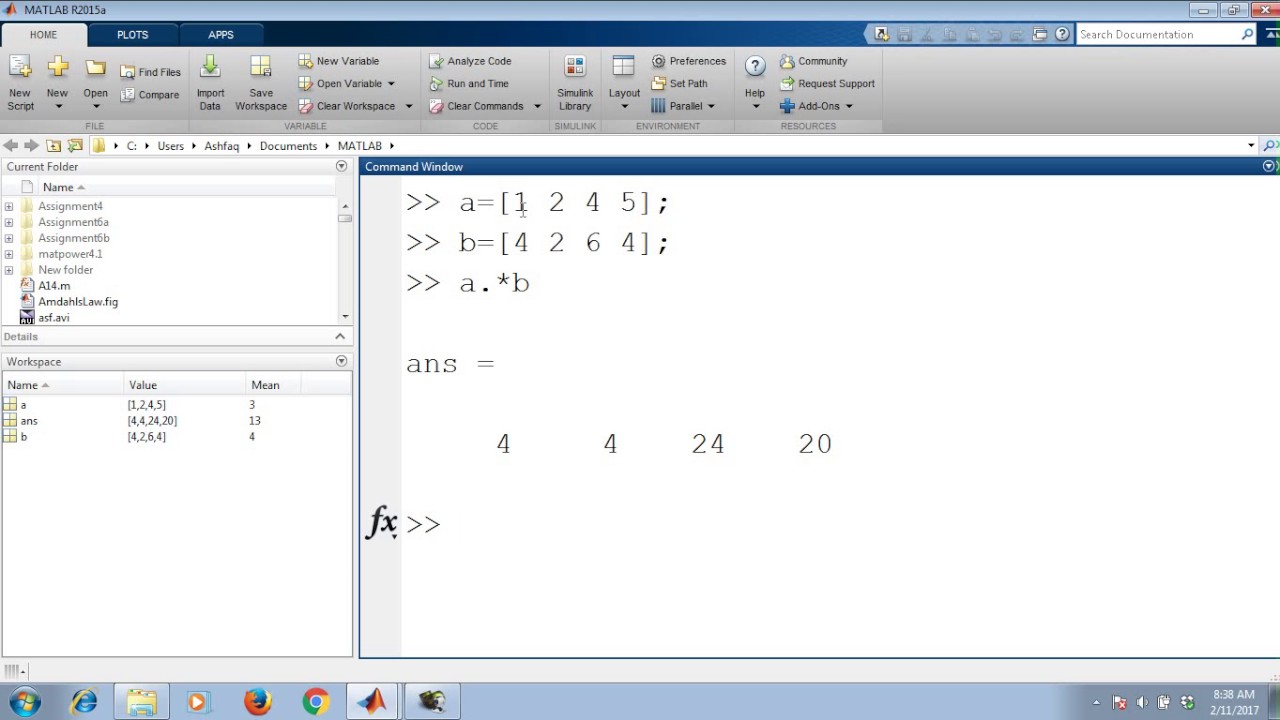Expand the Add-Ons dropdown
Image resolution: width=1280 pixels, height=720 pixels.
pyautogui.click(x=849, y=106)
